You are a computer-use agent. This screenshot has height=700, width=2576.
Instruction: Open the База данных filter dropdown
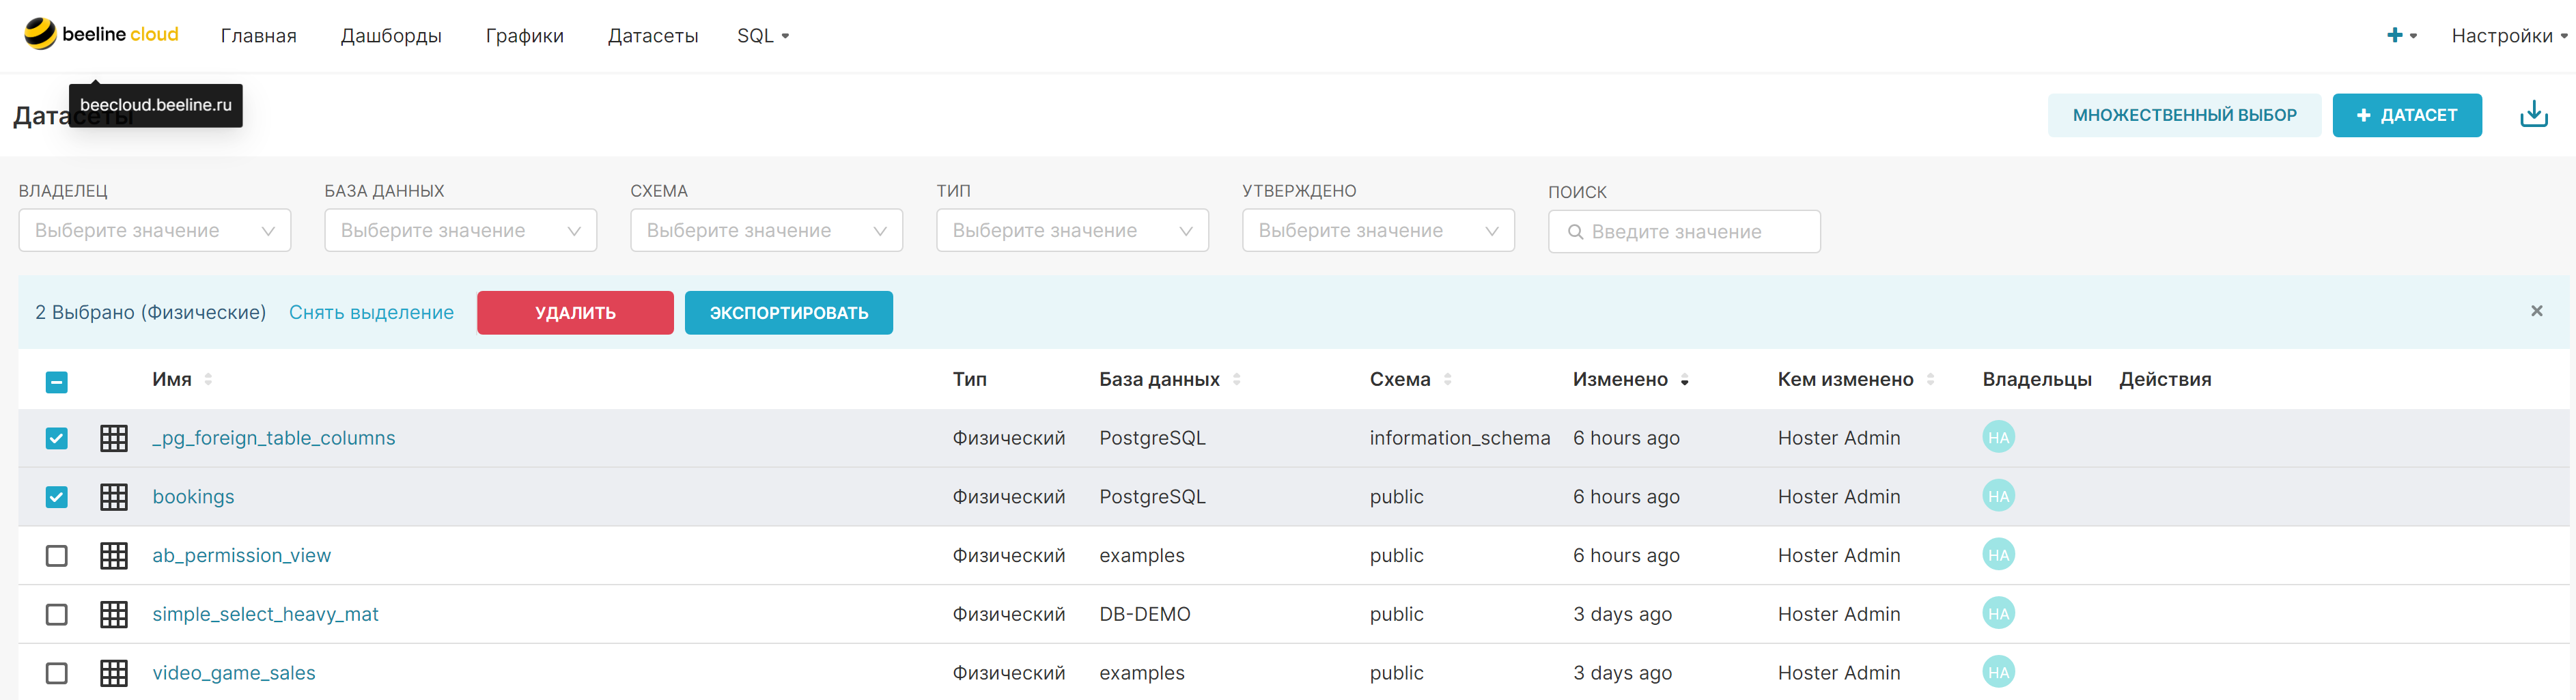[461, 230]
